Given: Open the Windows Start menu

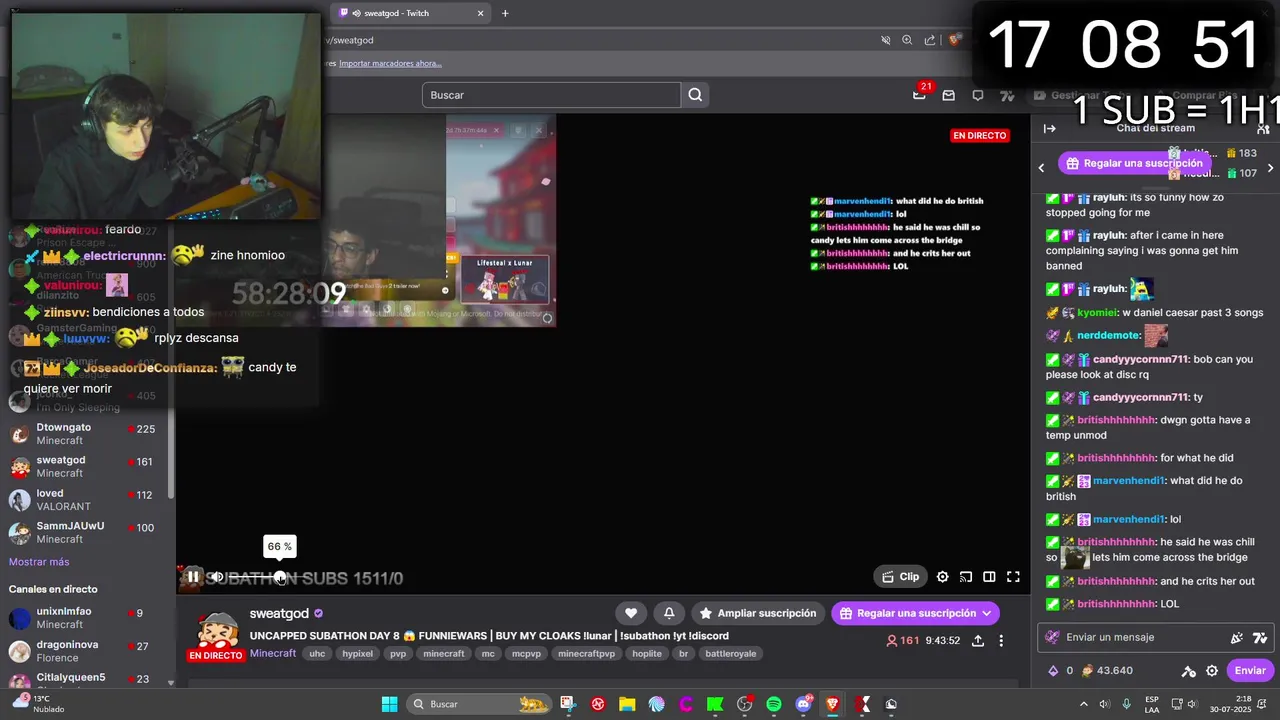Looking at the screenshot, I should point(389,704).
